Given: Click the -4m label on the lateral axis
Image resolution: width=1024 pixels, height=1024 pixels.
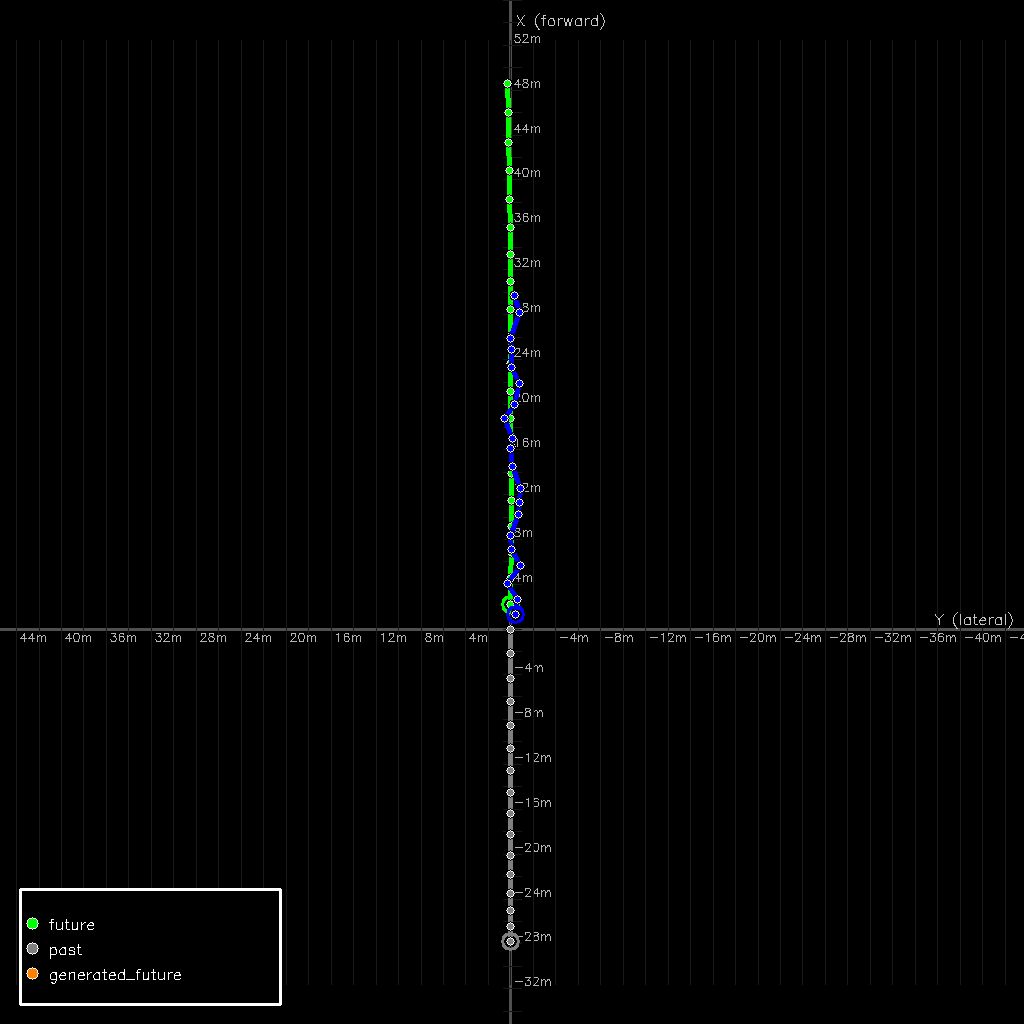Looking at the screenshot, I should 574,637.
